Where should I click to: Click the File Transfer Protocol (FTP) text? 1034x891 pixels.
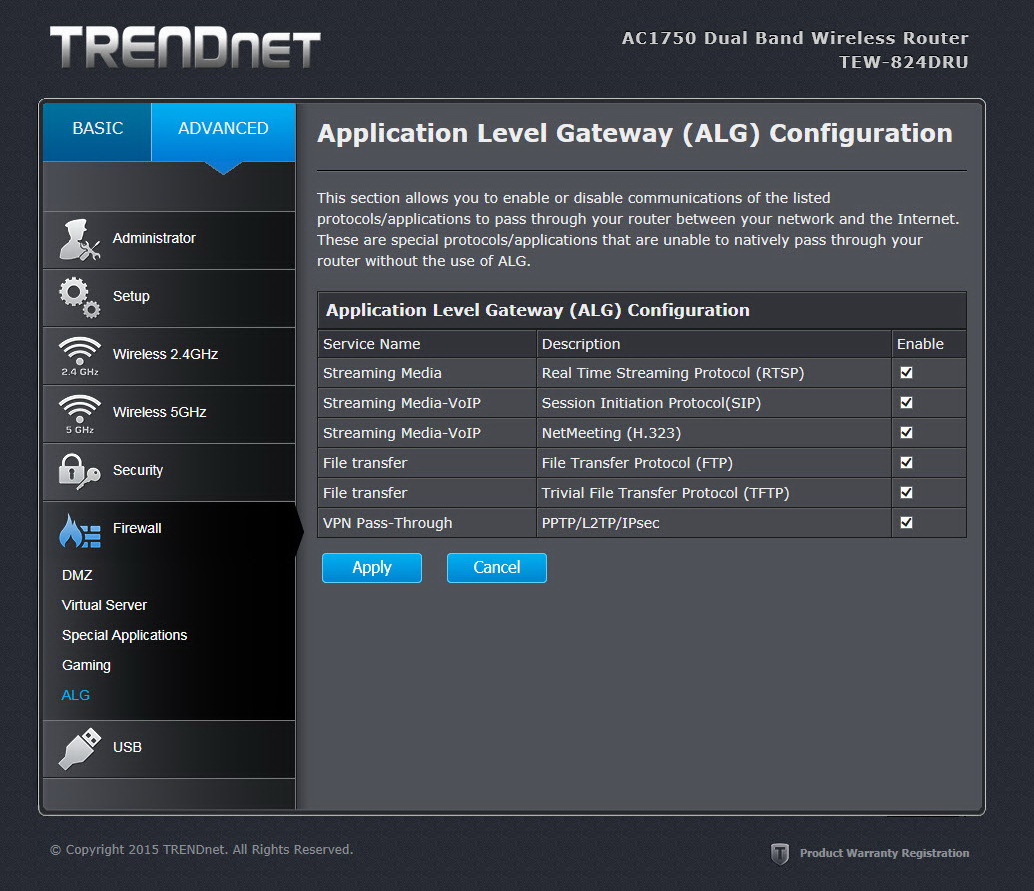point(637,463)
